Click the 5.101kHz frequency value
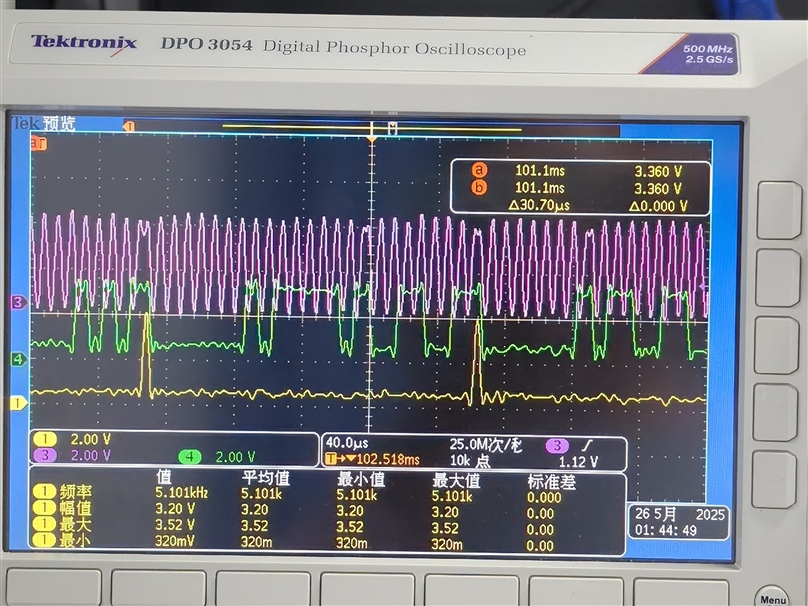 [x=181, y=493]
